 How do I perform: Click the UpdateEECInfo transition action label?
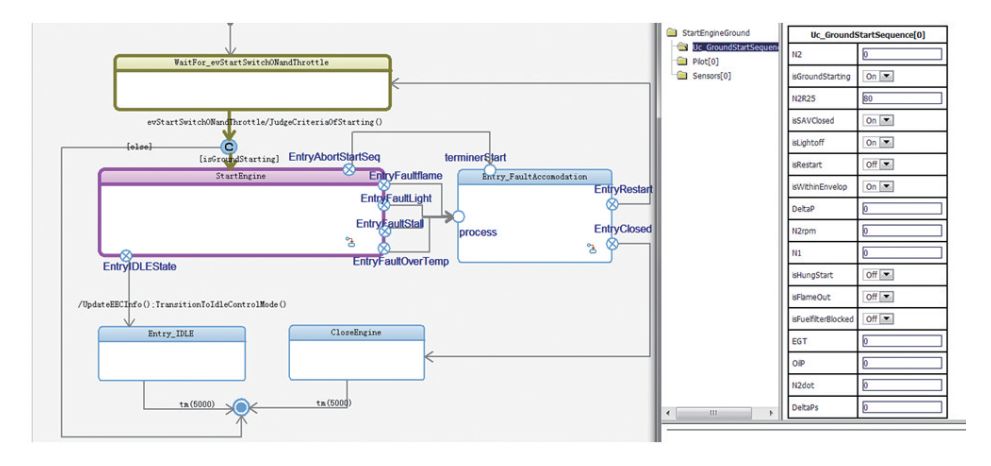point(182,304)
